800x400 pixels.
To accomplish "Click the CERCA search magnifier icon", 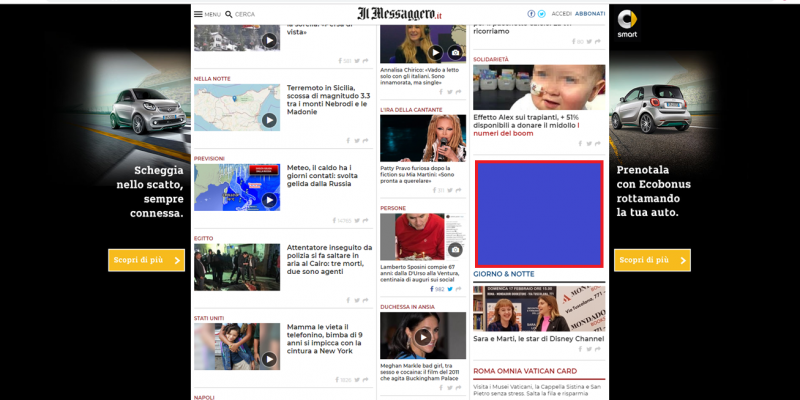I will (x=229, y=14).
